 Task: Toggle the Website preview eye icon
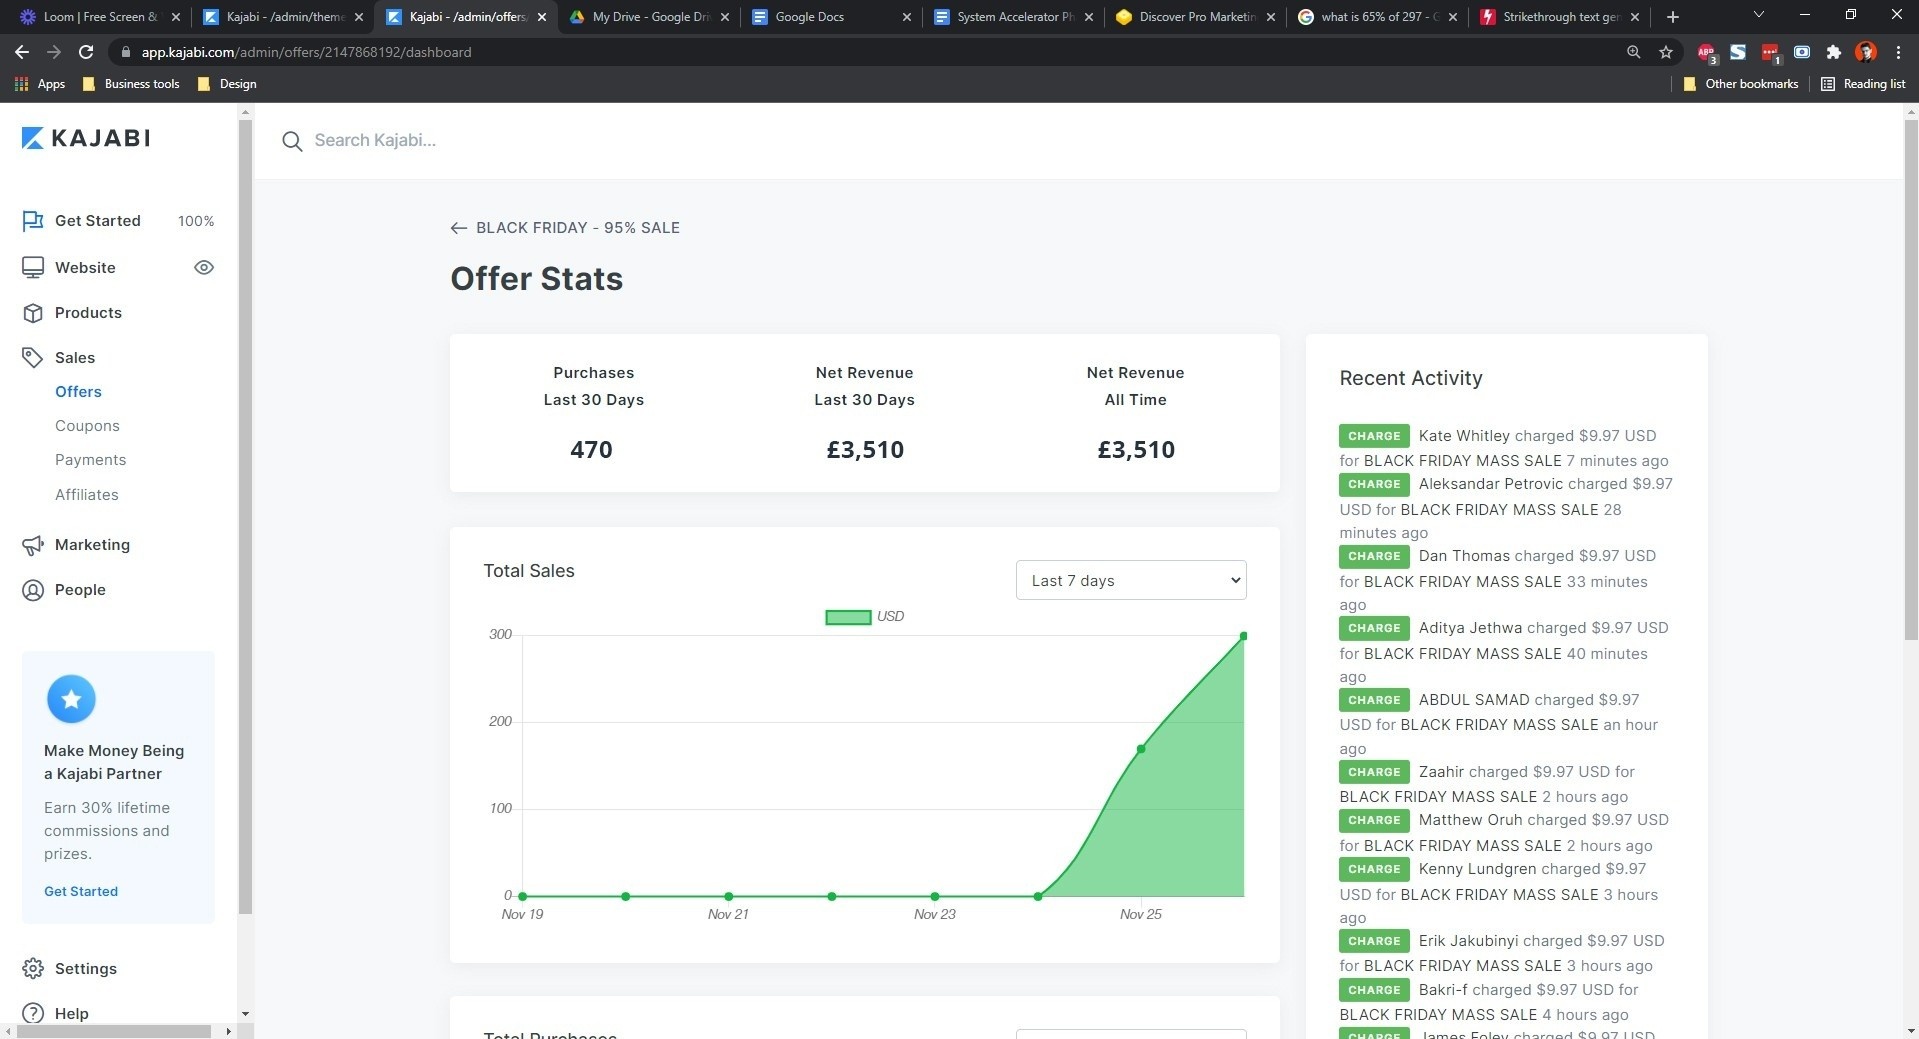click(x=204, y=267)
